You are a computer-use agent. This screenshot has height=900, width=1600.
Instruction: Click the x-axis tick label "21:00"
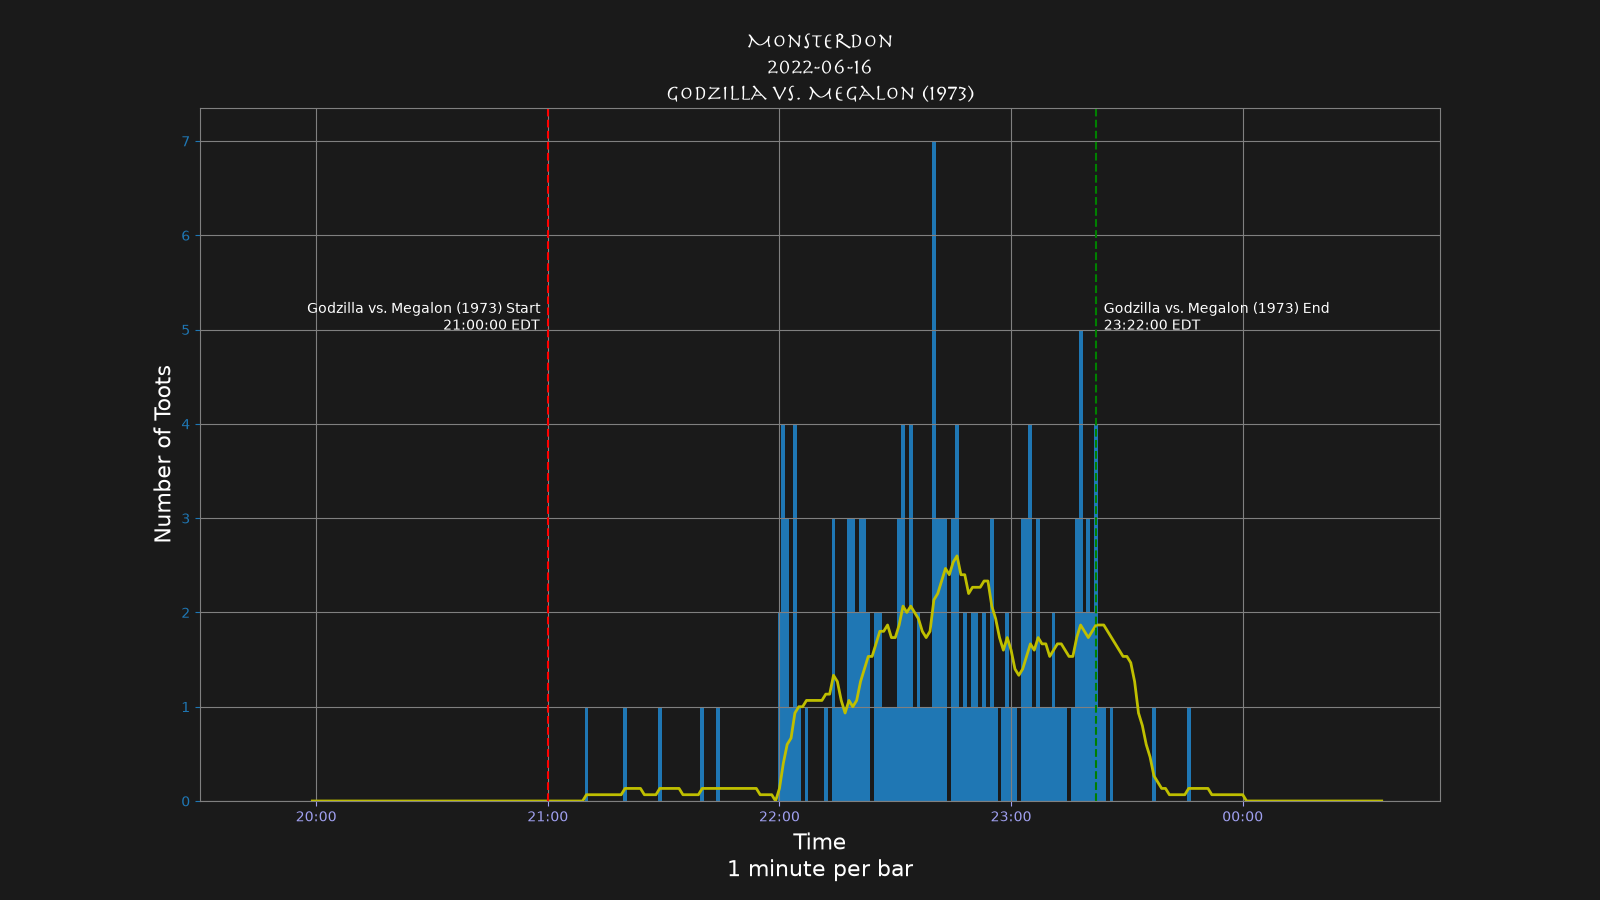[x=548, y=817]
